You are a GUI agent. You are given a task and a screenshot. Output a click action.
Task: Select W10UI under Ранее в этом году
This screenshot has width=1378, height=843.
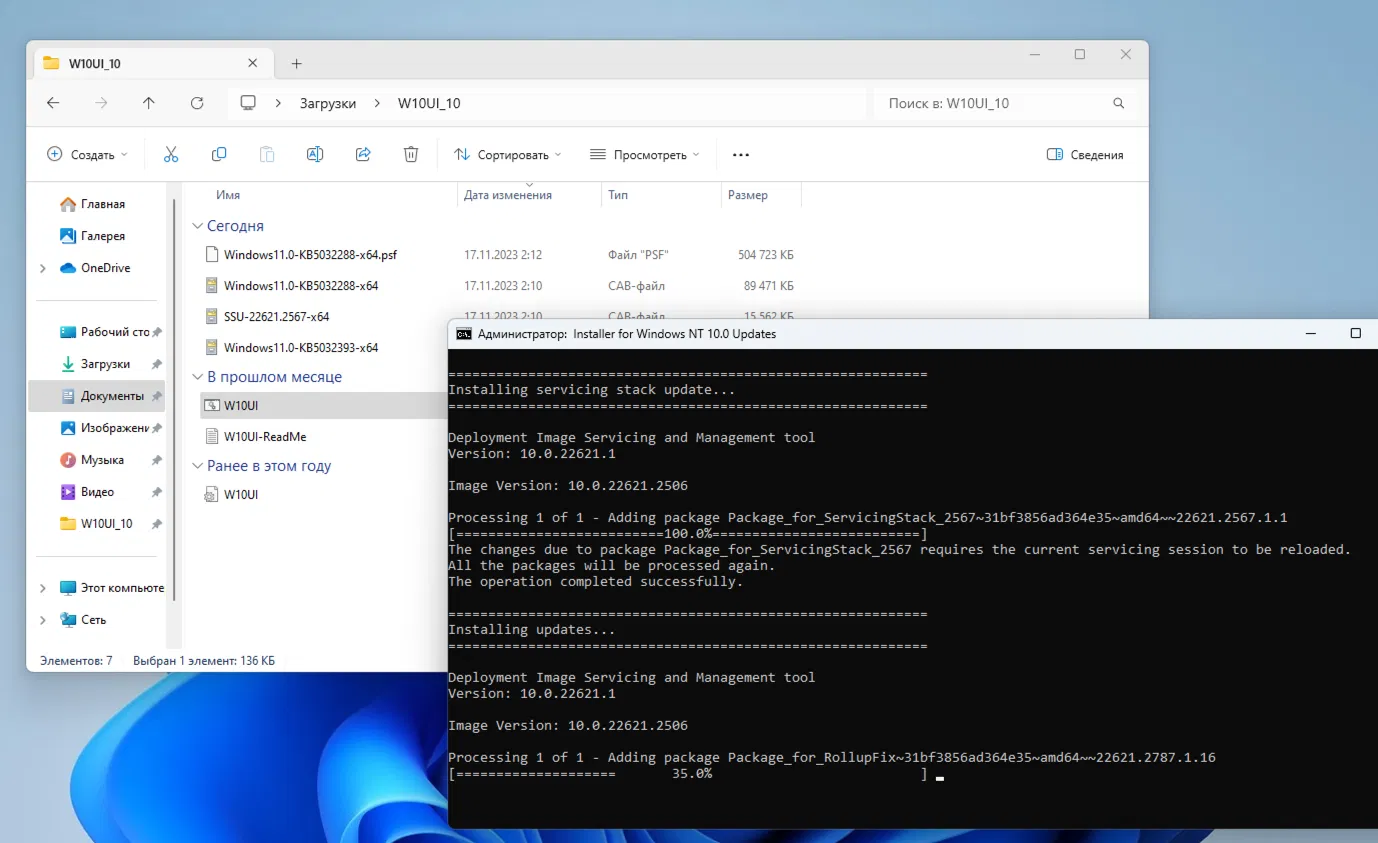pos(241,494)
